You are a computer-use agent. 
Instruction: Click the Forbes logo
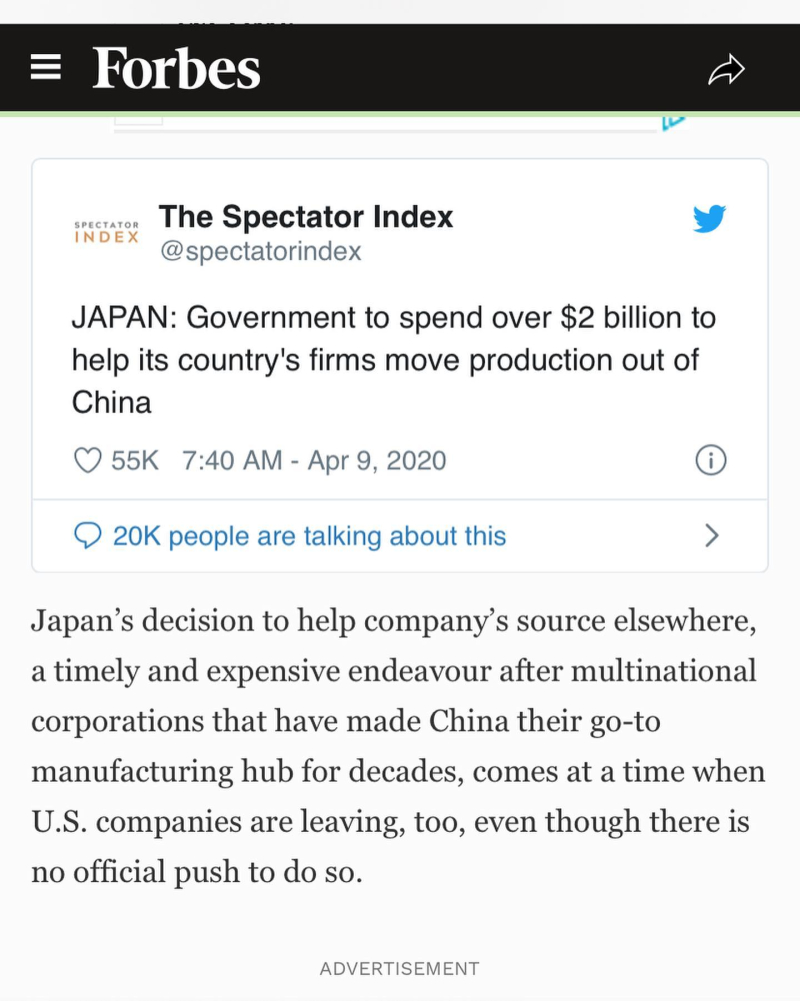[x=176, y=68]
